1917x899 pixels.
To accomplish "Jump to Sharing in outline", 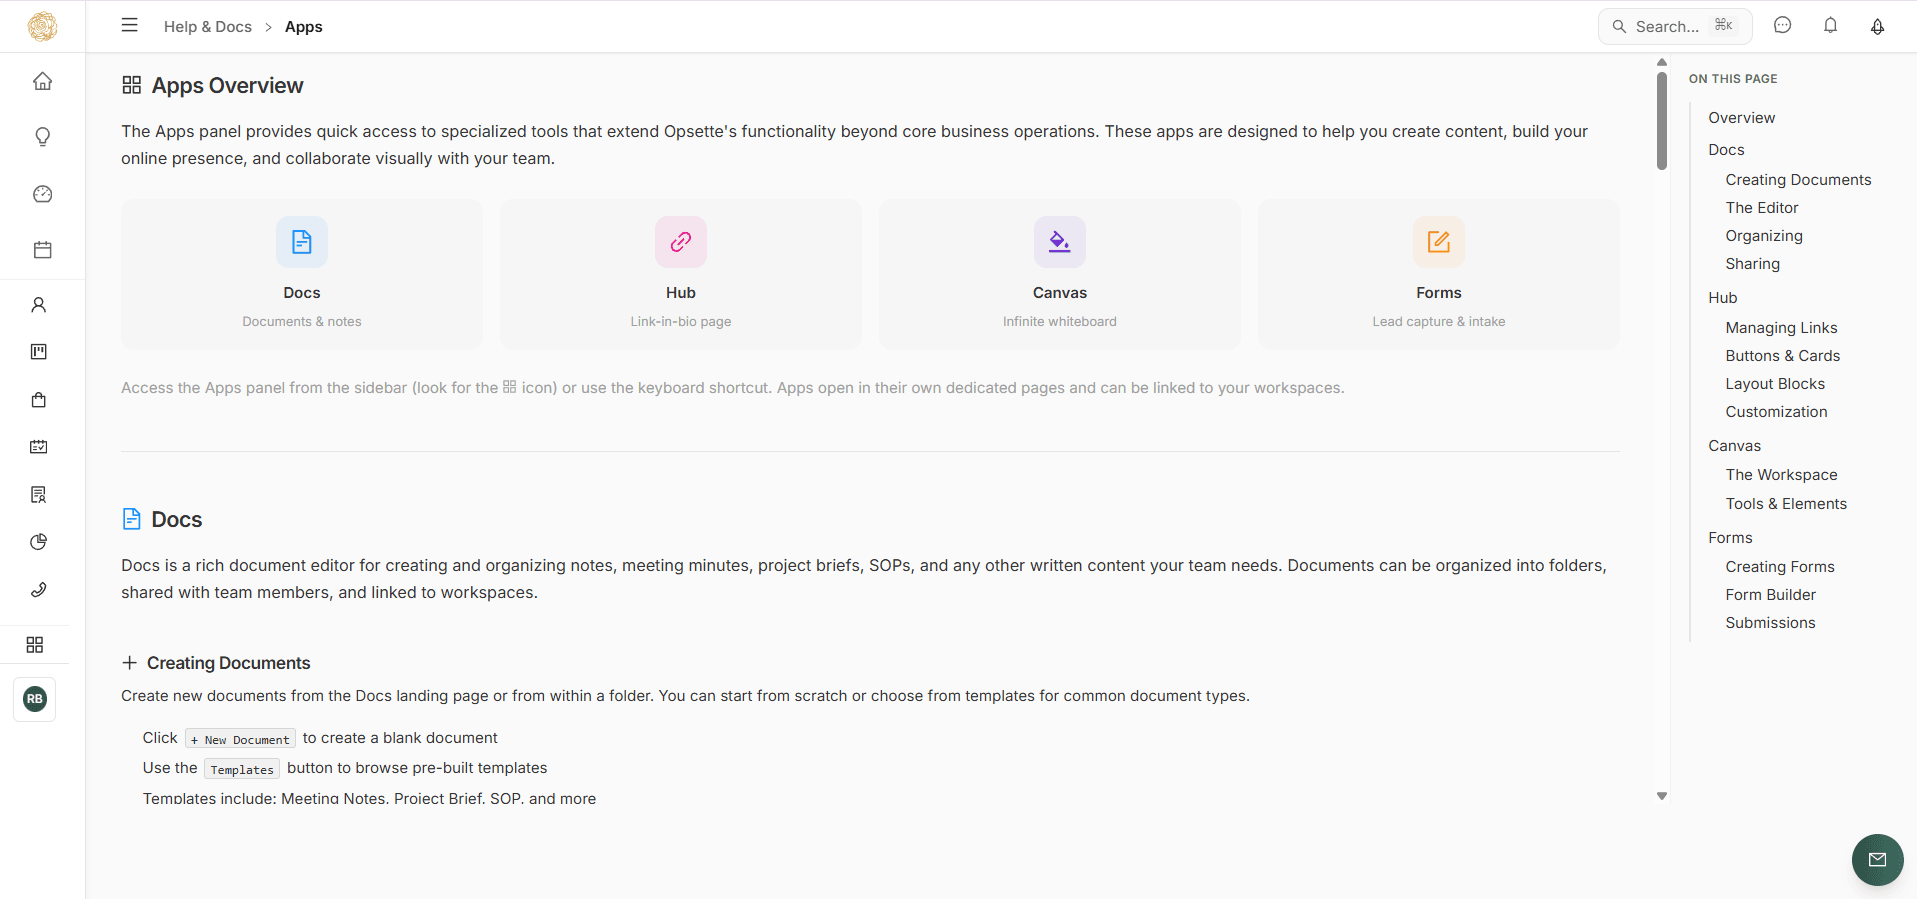I will pos(1752,264).
